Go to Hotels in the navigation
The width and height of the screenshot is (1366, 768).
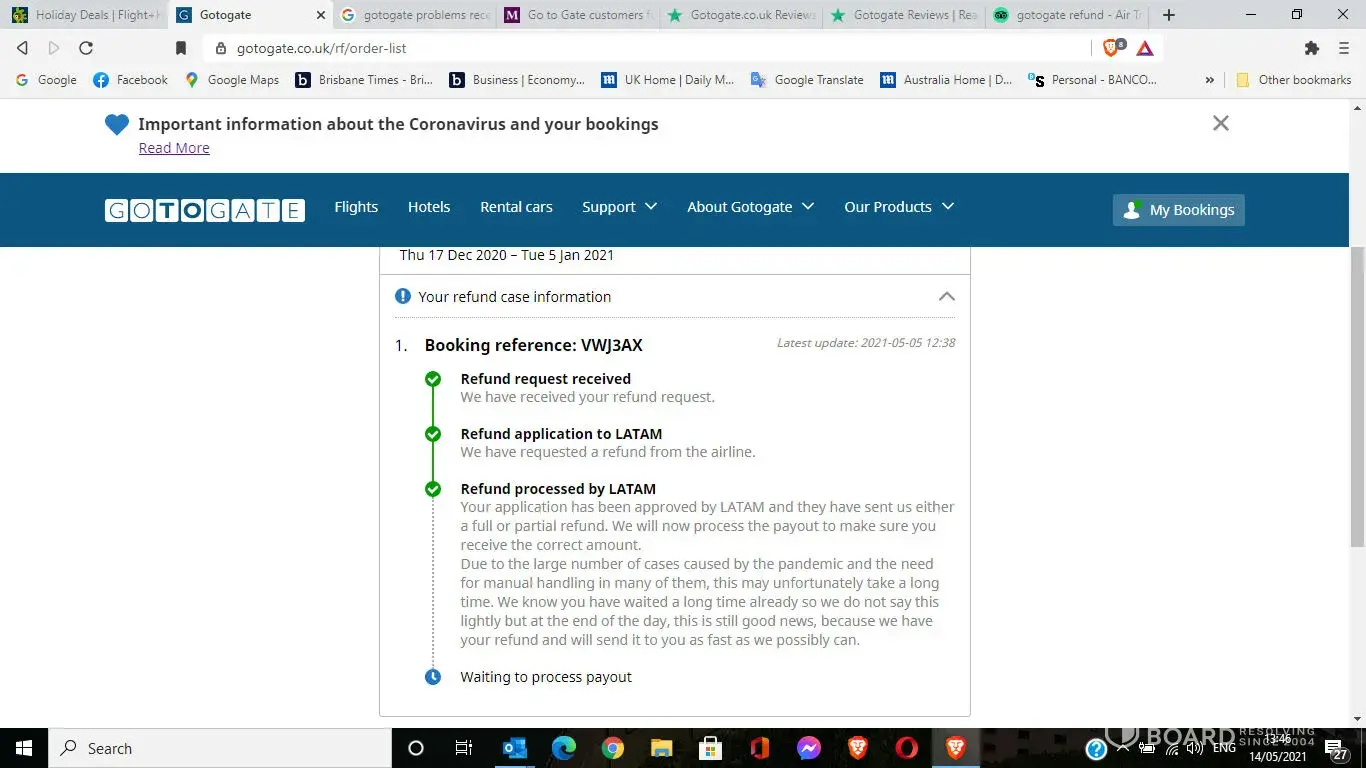(x=429, y=207)
